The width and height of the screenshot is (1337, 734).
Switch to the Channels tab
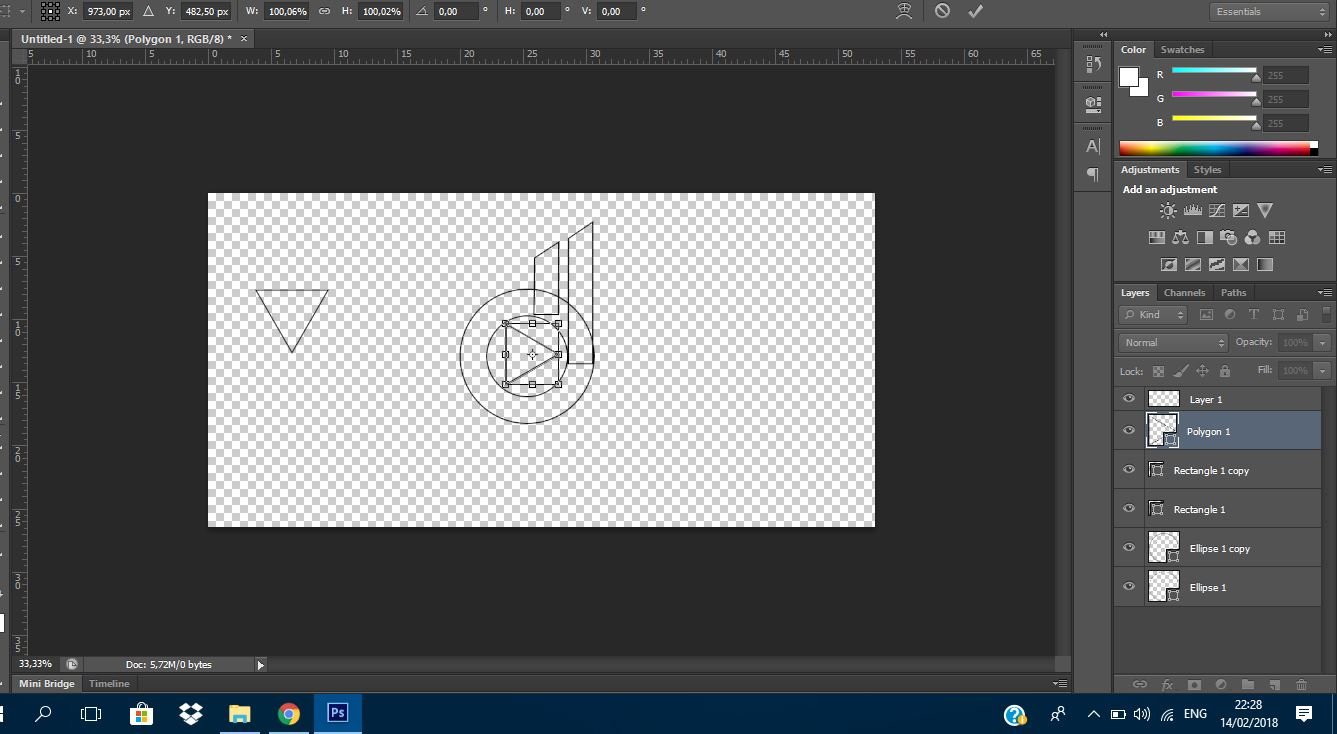[1184, 293]
